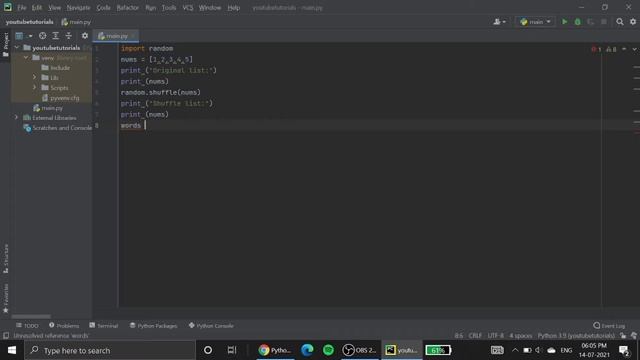Expand Lib folder in project tree
This screenshot has width=640, height=360.
(x=34, y=77)
